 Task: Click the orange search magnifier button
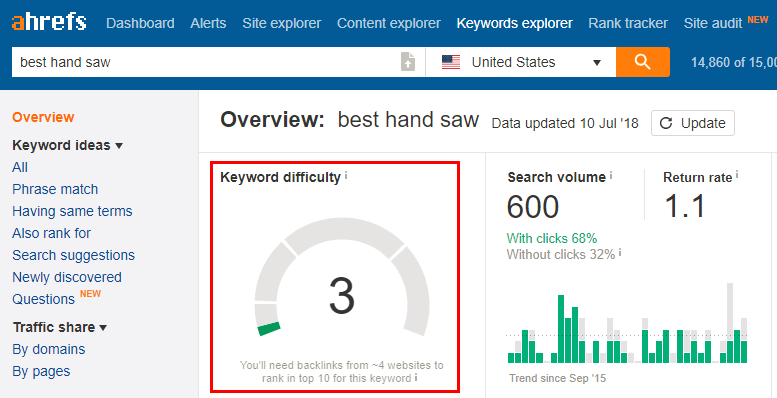pos(643,62)
